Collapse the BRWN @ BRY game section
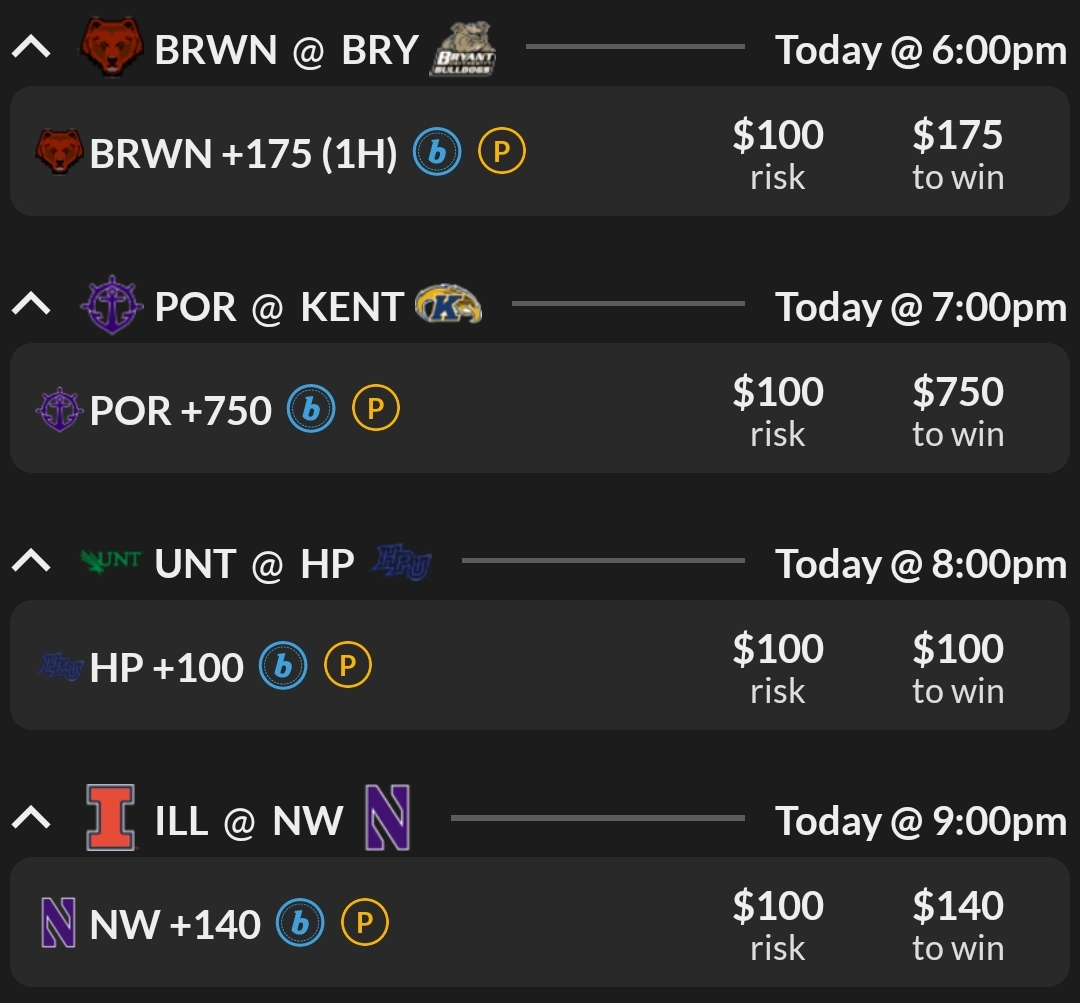The image size is (1080, 1003). (31, 48)
